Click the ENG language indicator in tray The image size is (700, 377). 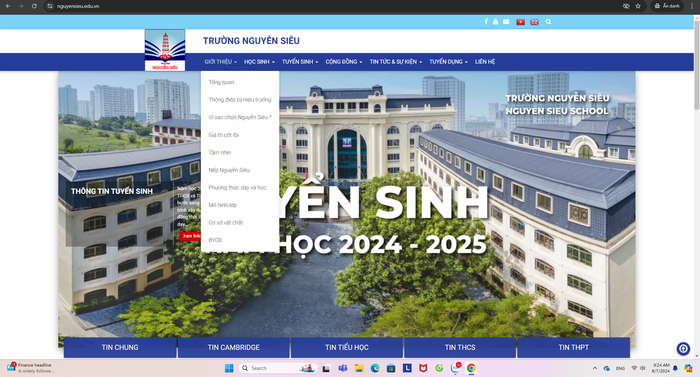tap(621, 369)
